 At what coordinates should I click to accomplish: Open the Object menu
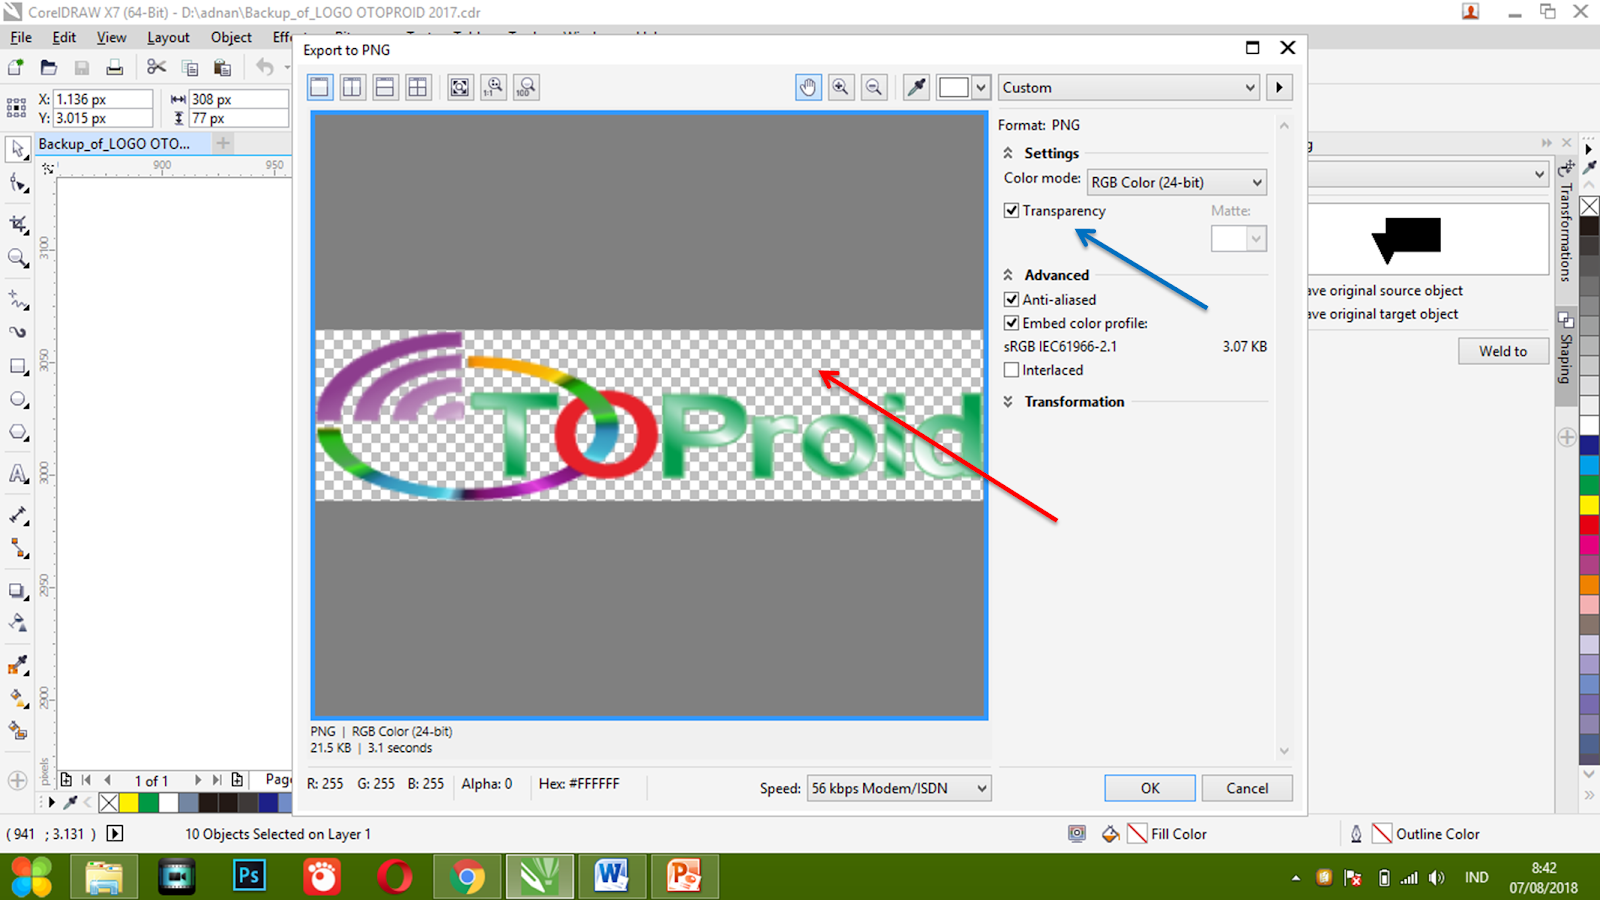tap(231, 37)
